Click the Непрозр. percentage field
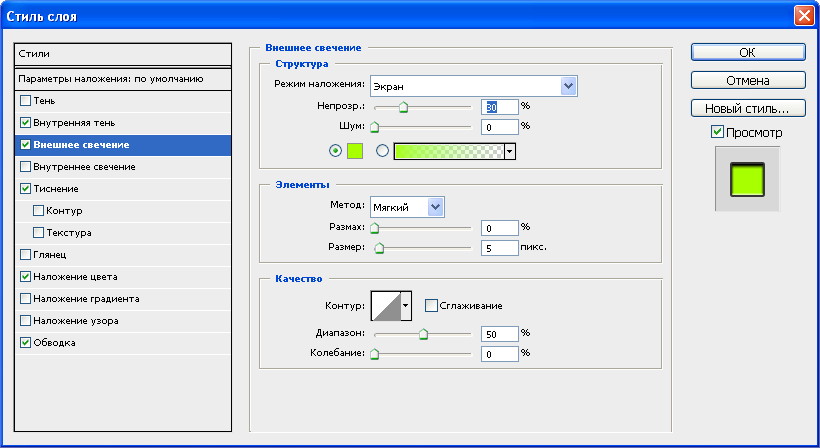Viewport: 820px width, 448px height. coord(499,107)
